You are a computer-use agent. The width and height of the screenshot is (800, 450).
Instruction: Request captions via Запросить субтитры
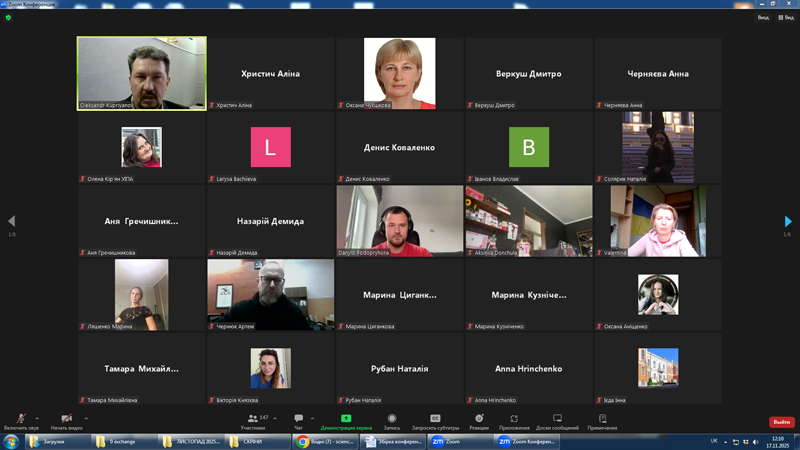[x=435, y=419]
